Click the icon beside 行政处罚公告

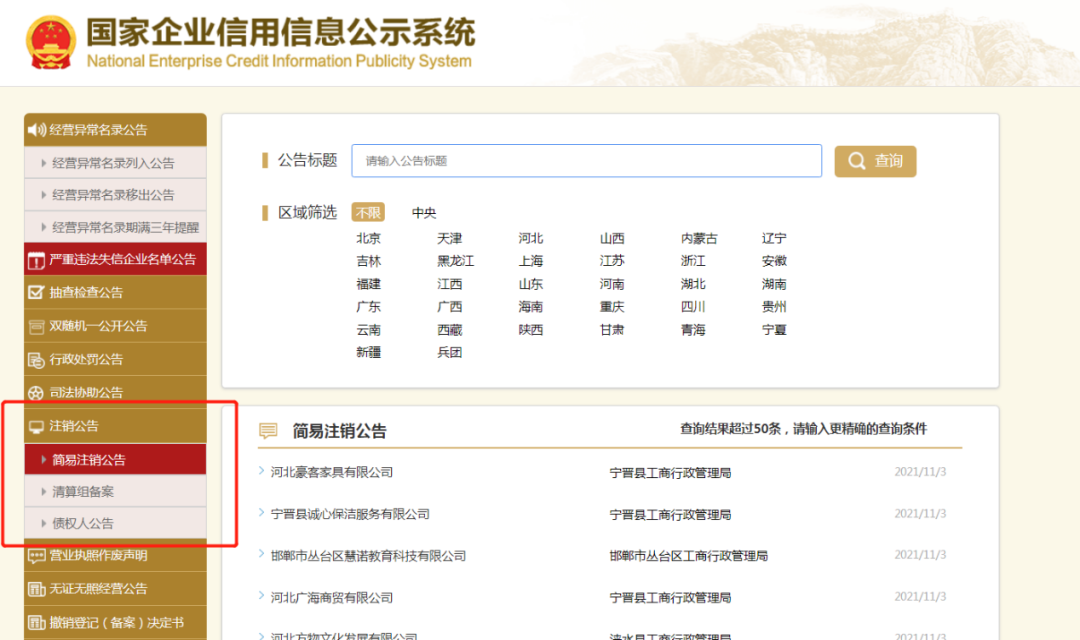36,360
